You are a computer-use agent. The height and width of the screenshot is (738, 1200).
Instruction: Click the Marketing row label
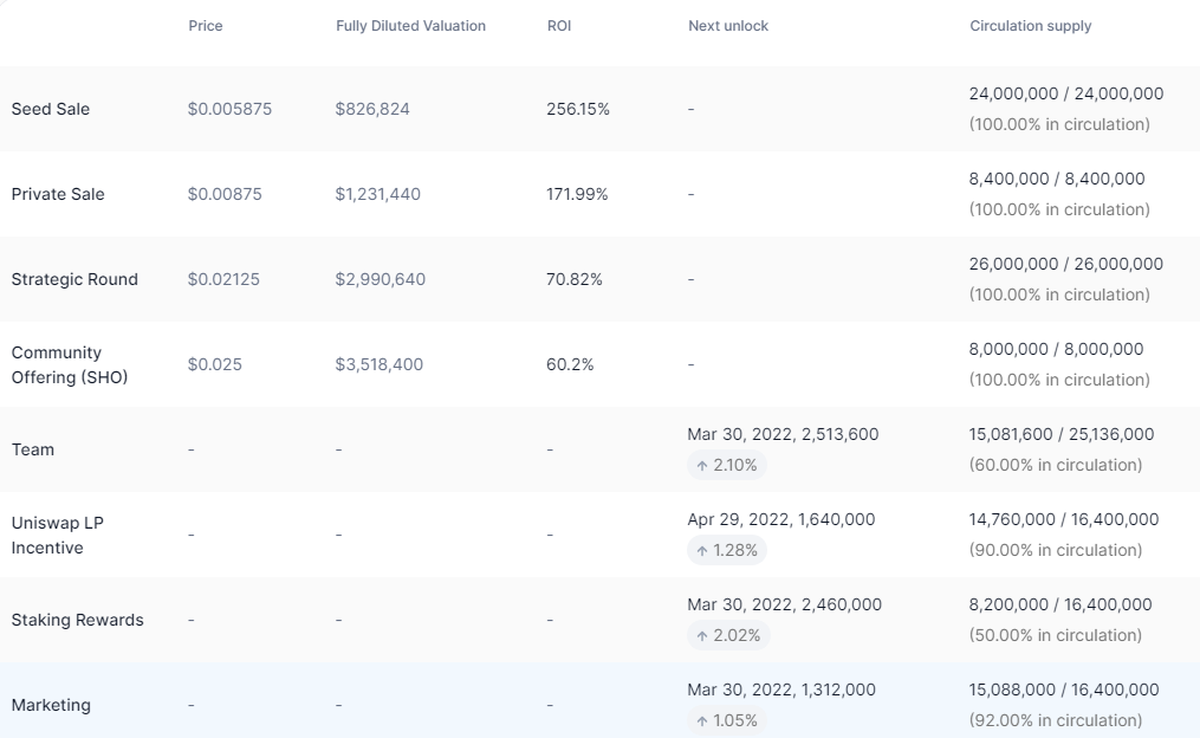point(50,705)
